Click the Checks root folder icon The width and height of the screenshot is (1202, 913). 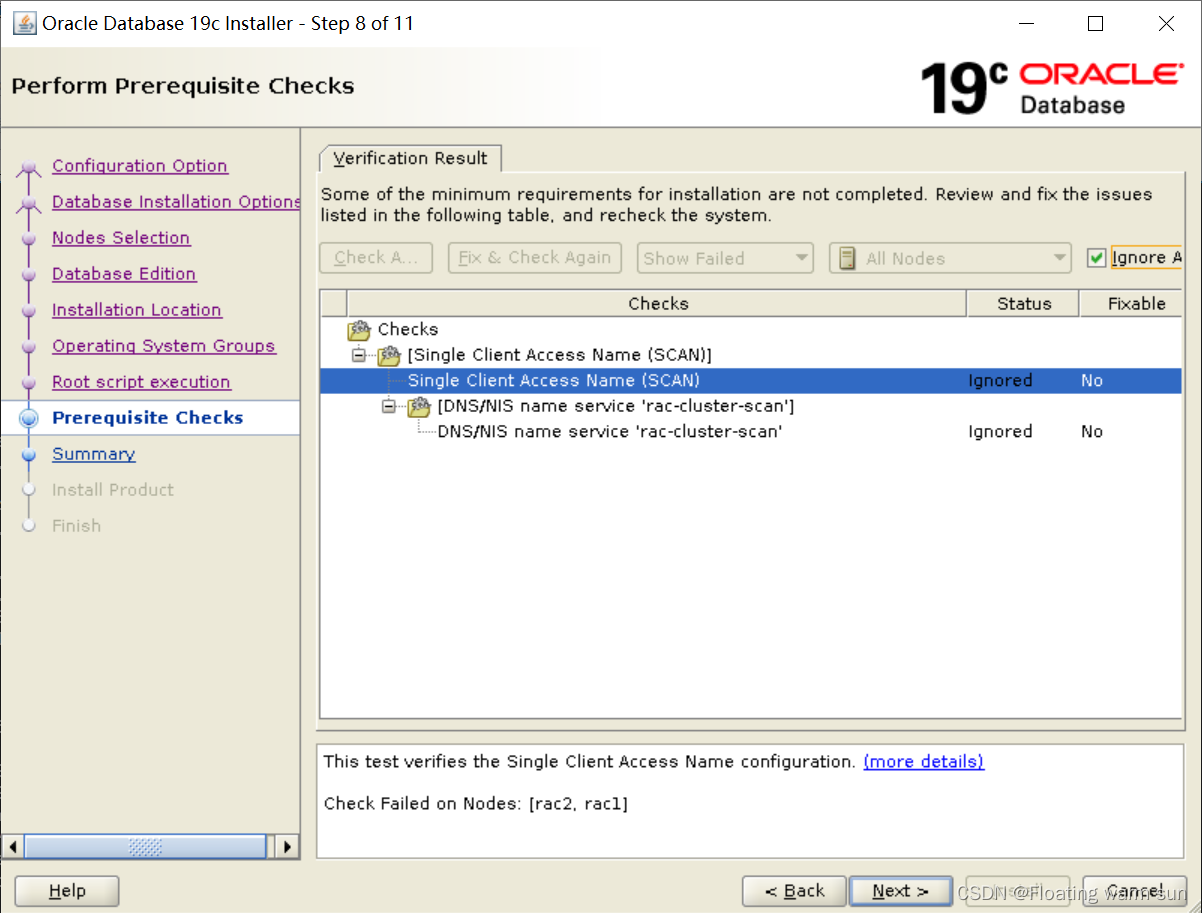click(358, 329)
